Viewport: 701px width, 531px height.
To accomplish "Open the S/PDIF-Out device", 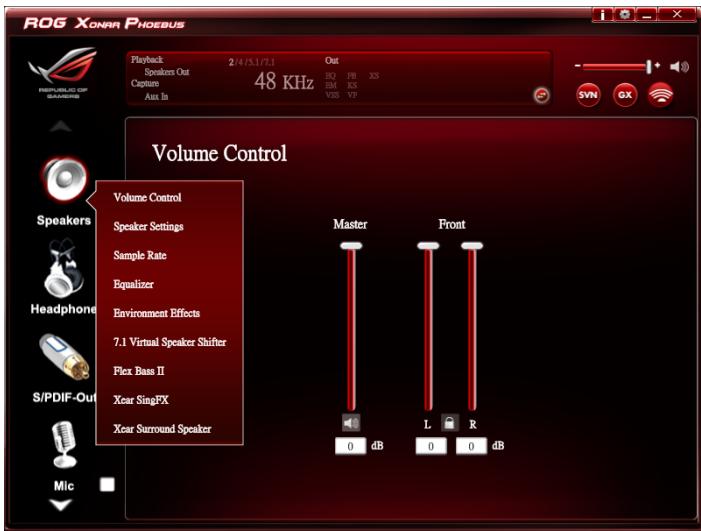I will [65, 357].
